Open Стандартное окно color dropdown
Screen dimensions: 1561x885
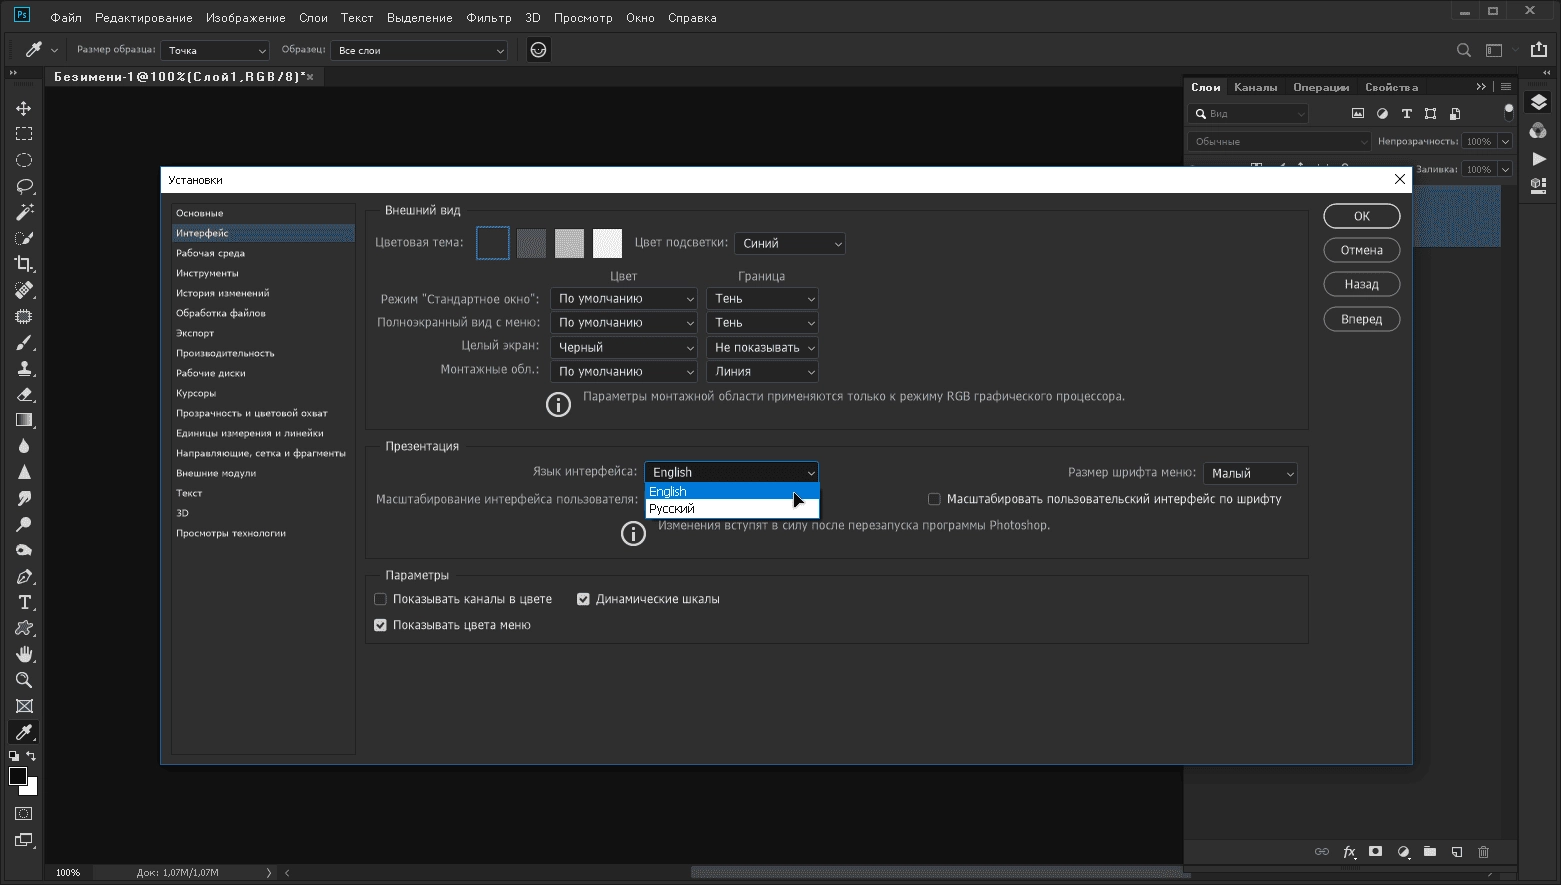click(624, 298)
